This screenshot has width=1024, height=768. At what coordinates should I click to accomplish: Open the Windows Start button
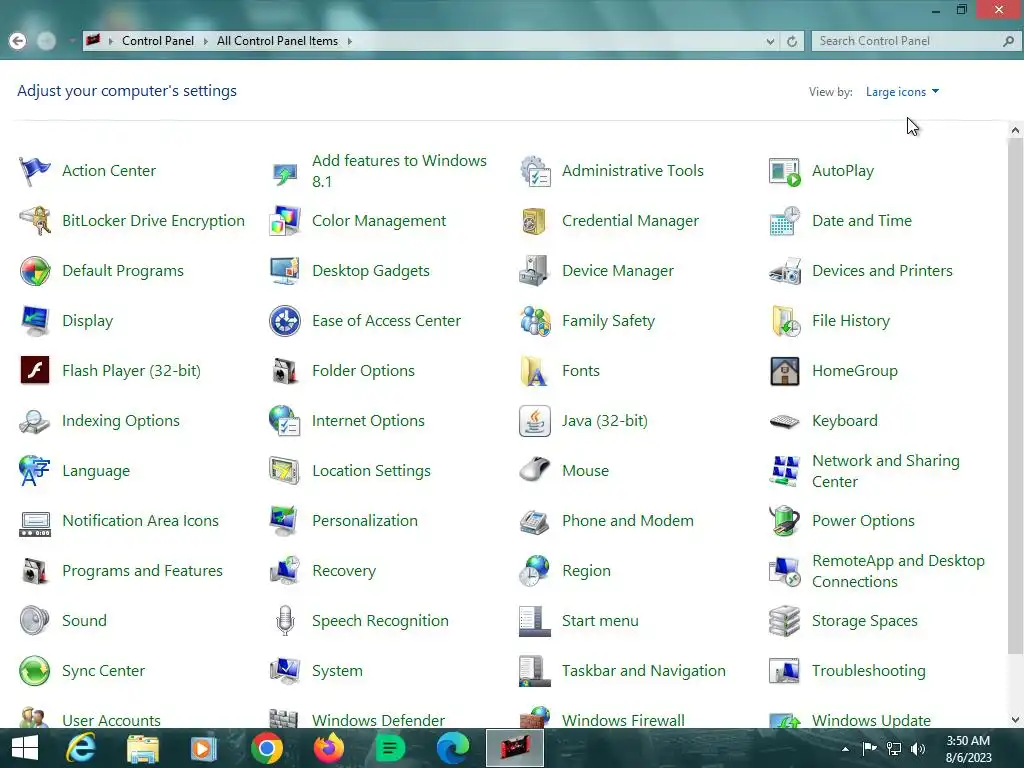pos(25,748)
